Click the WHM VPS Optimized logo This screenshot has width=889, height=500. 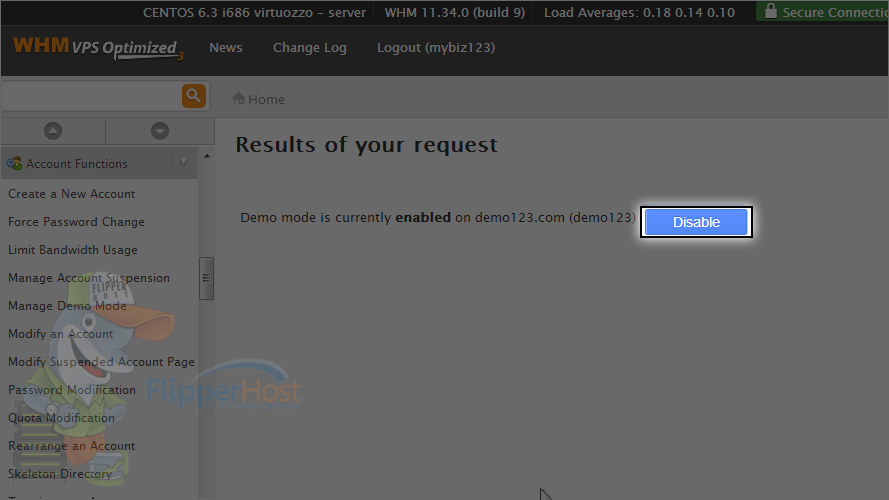(98, 48)
